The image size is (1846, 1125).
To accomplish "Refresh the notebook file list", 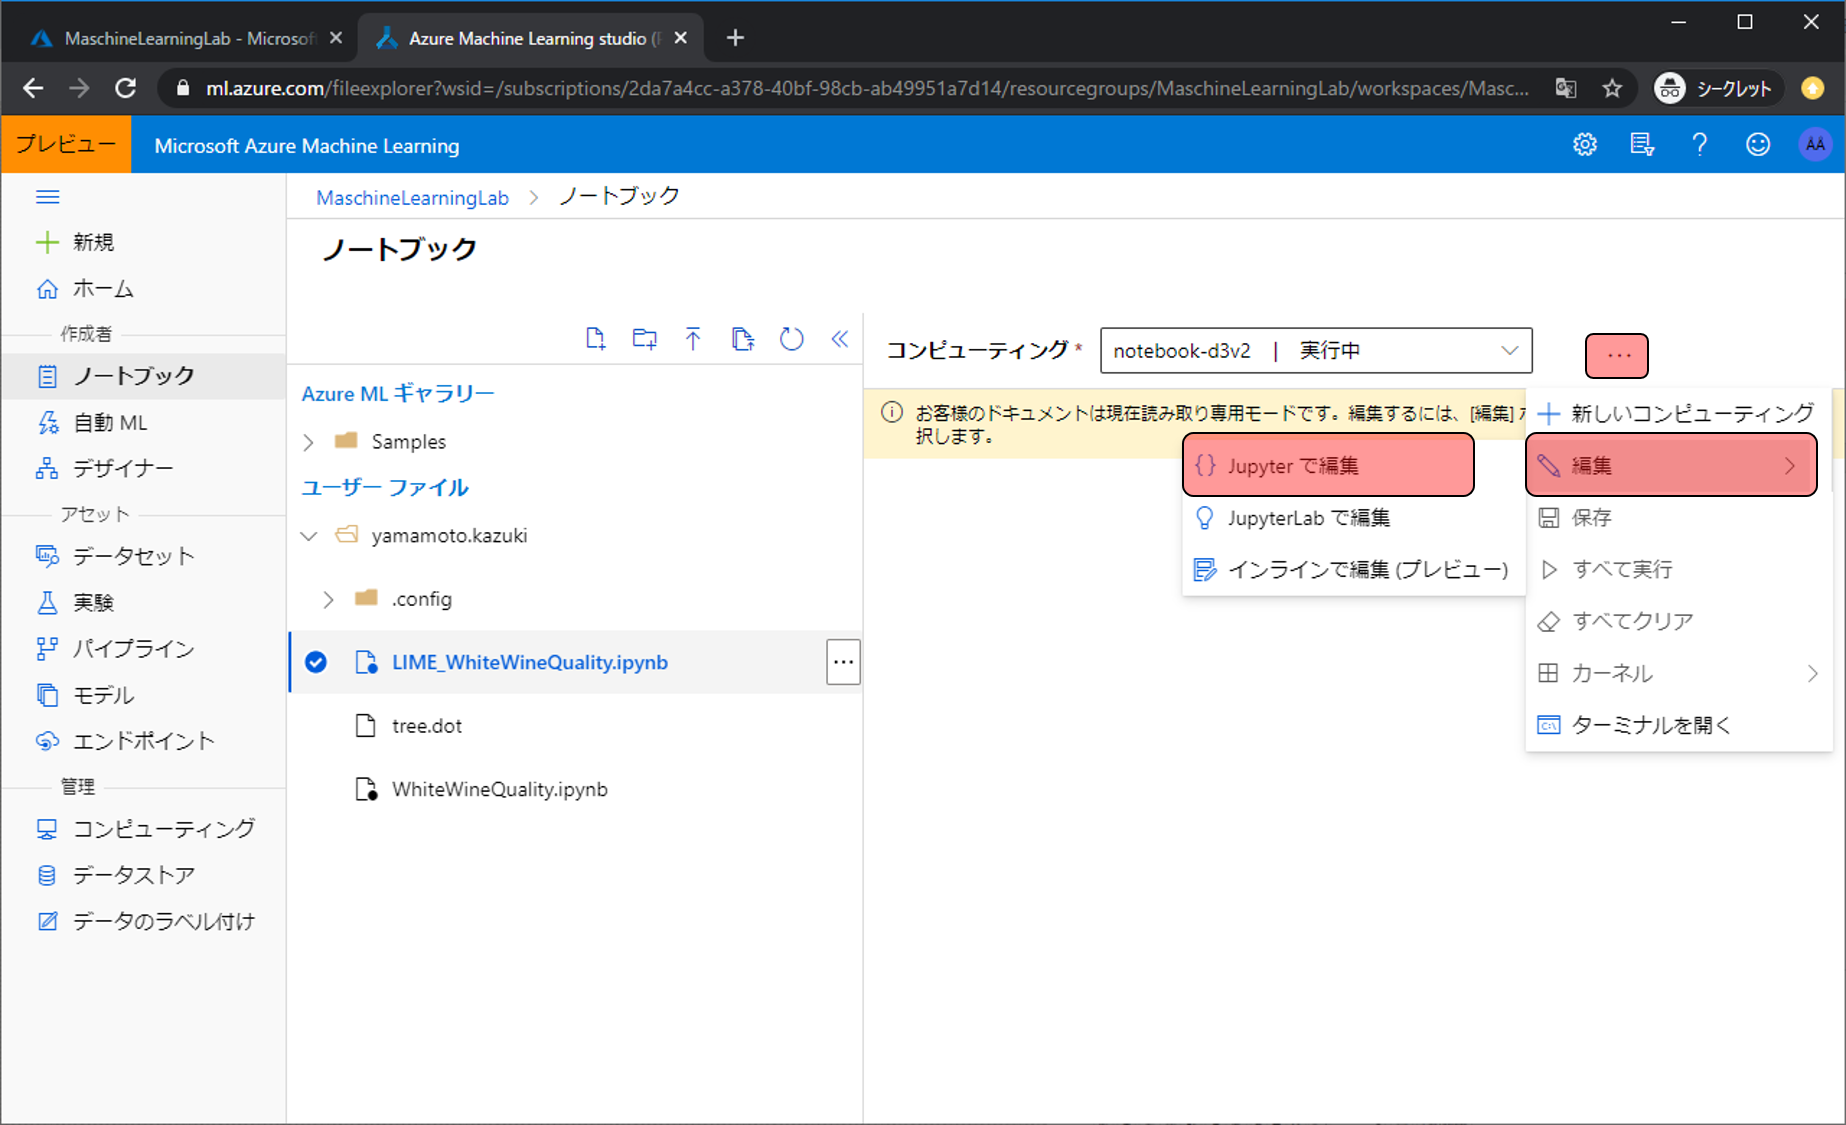I will (x=791, y=339).
